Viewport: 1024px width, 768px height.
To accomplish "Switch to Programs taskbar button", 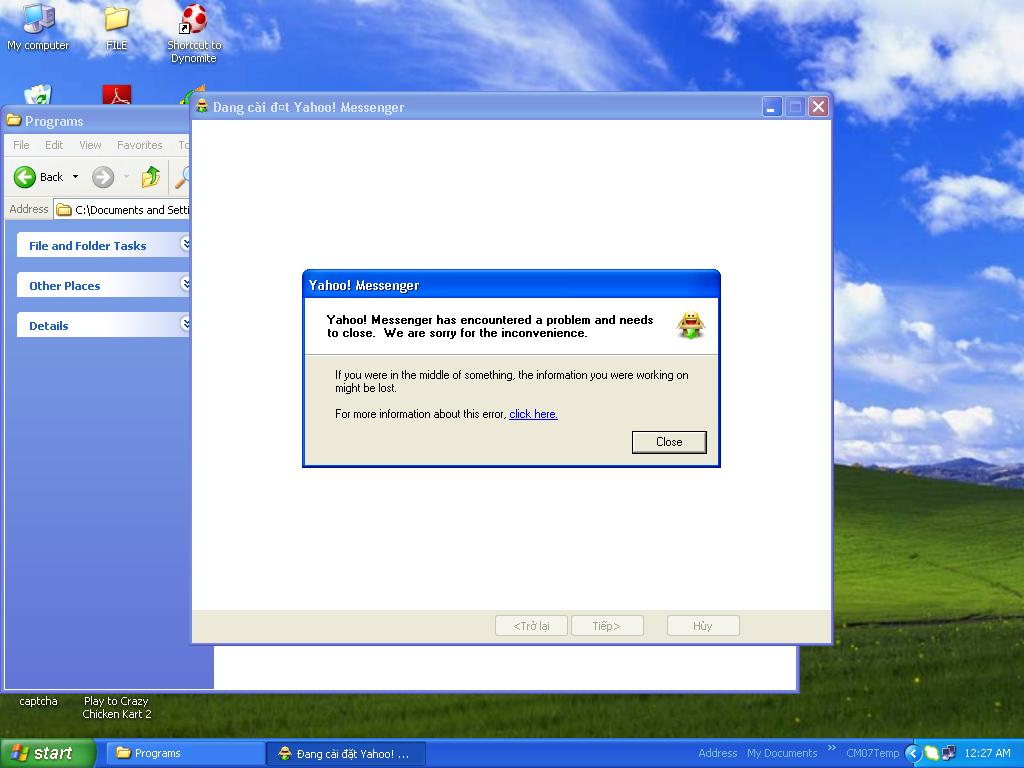I will [185, 753].
